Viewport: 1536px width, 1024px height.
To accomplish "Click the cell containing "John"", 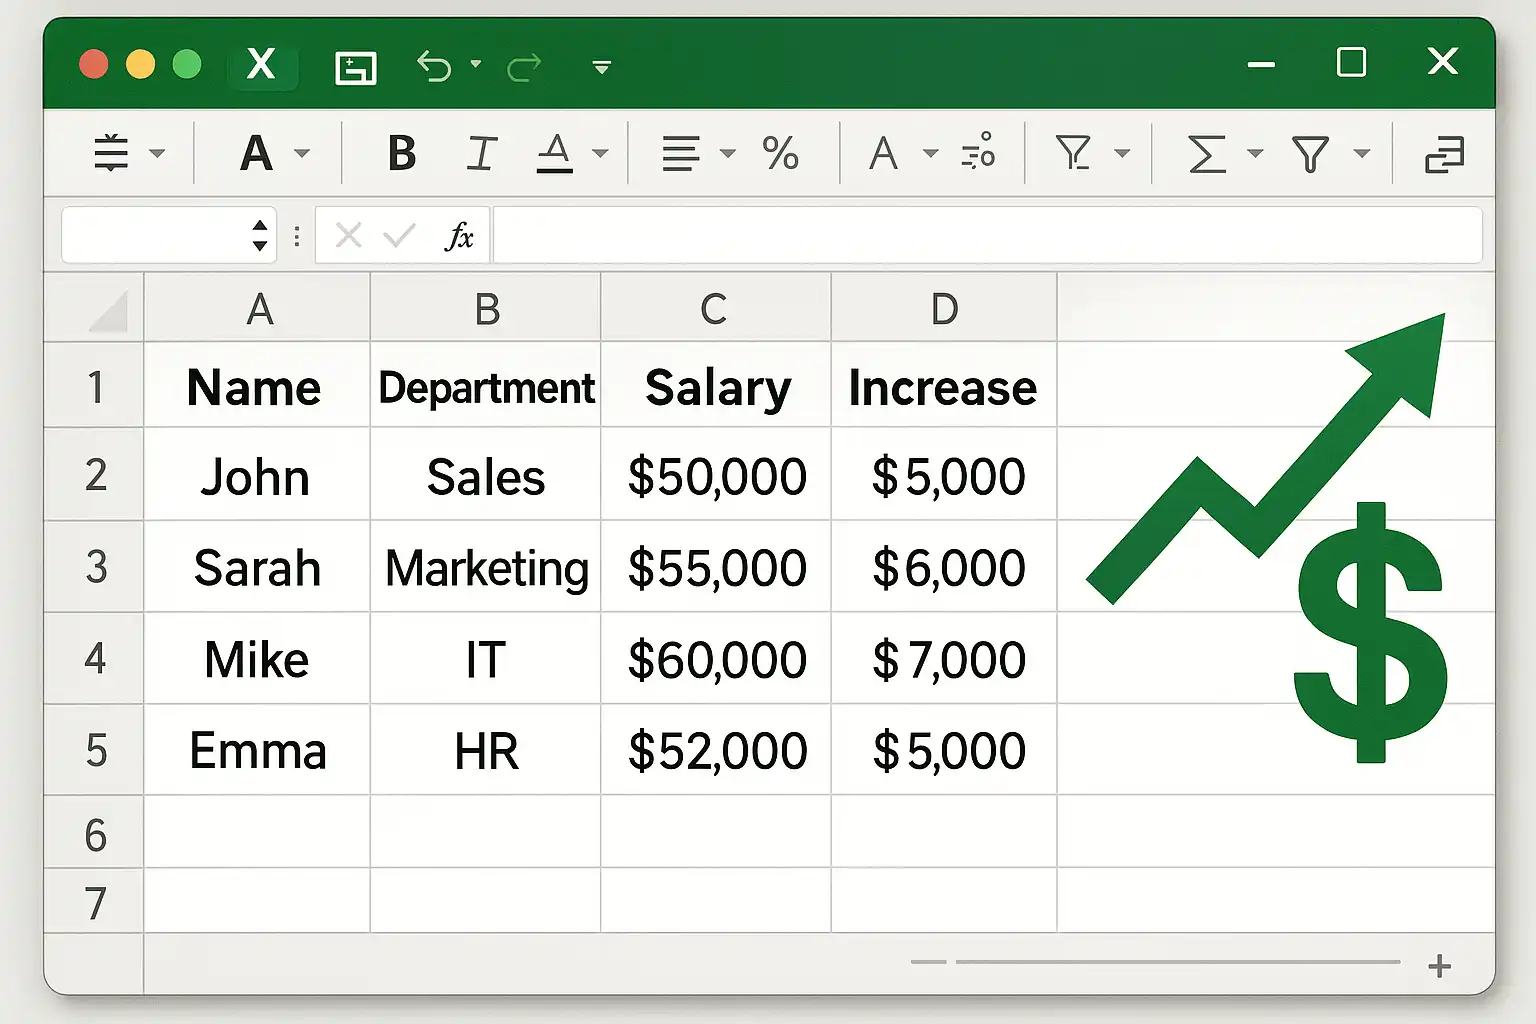I will pyautogui.click(x=258, y=475).
